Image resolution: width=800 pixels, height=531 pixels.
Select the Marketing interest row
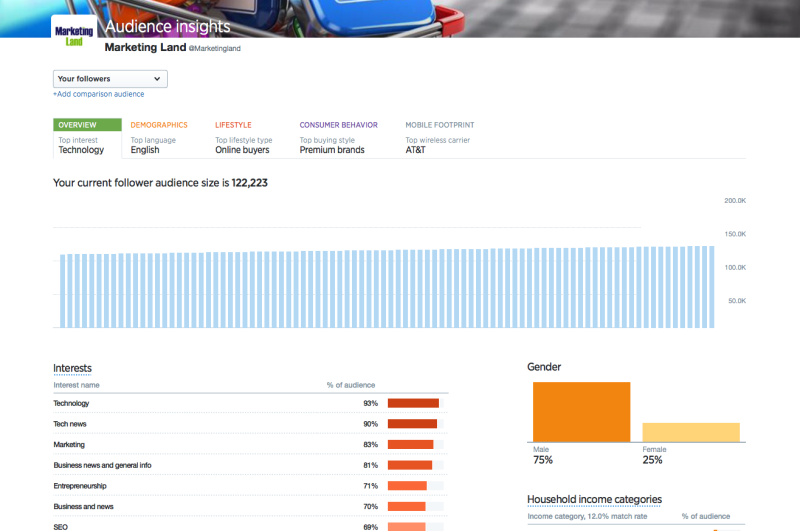pyautogui.click(x=251, y=445)
